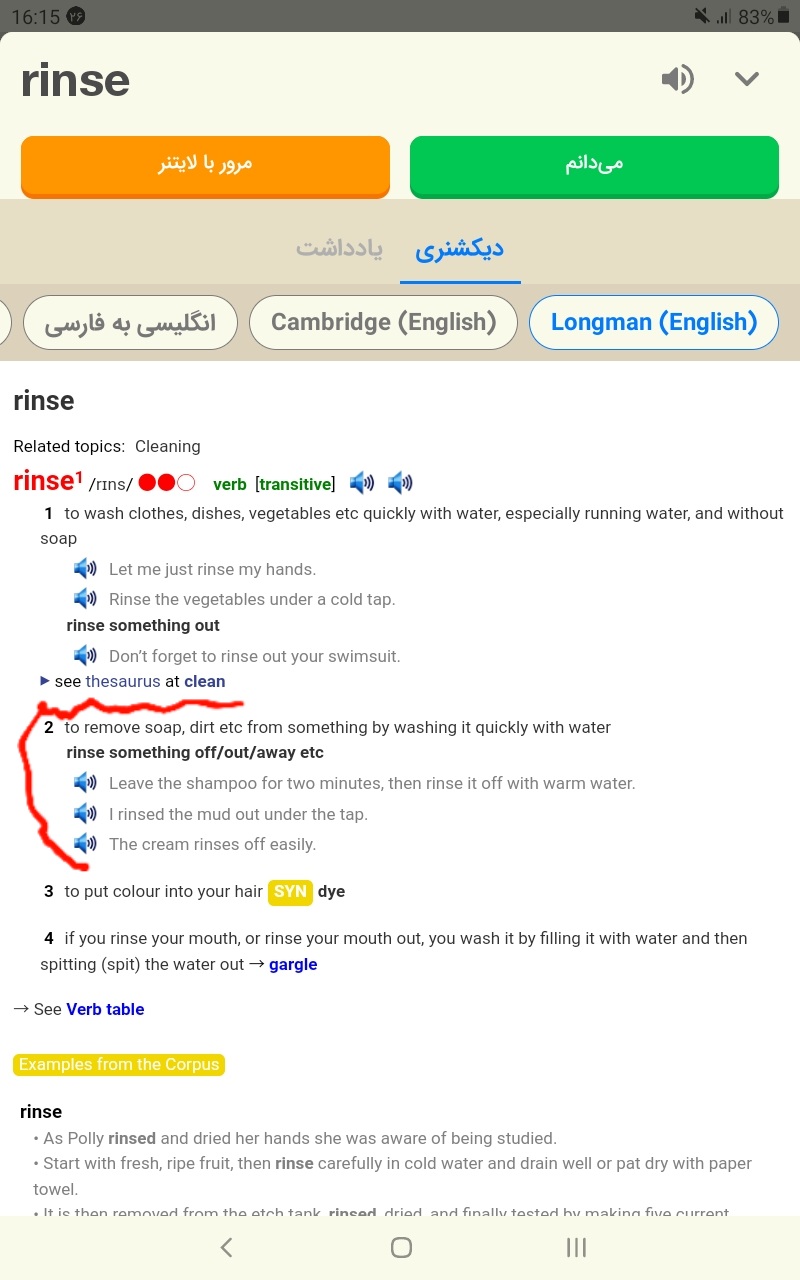Select the انگلیسی به فارسی dictionary chip
Screen dimensions: 800x1280
pyautogui.click(x=130, y=322)
